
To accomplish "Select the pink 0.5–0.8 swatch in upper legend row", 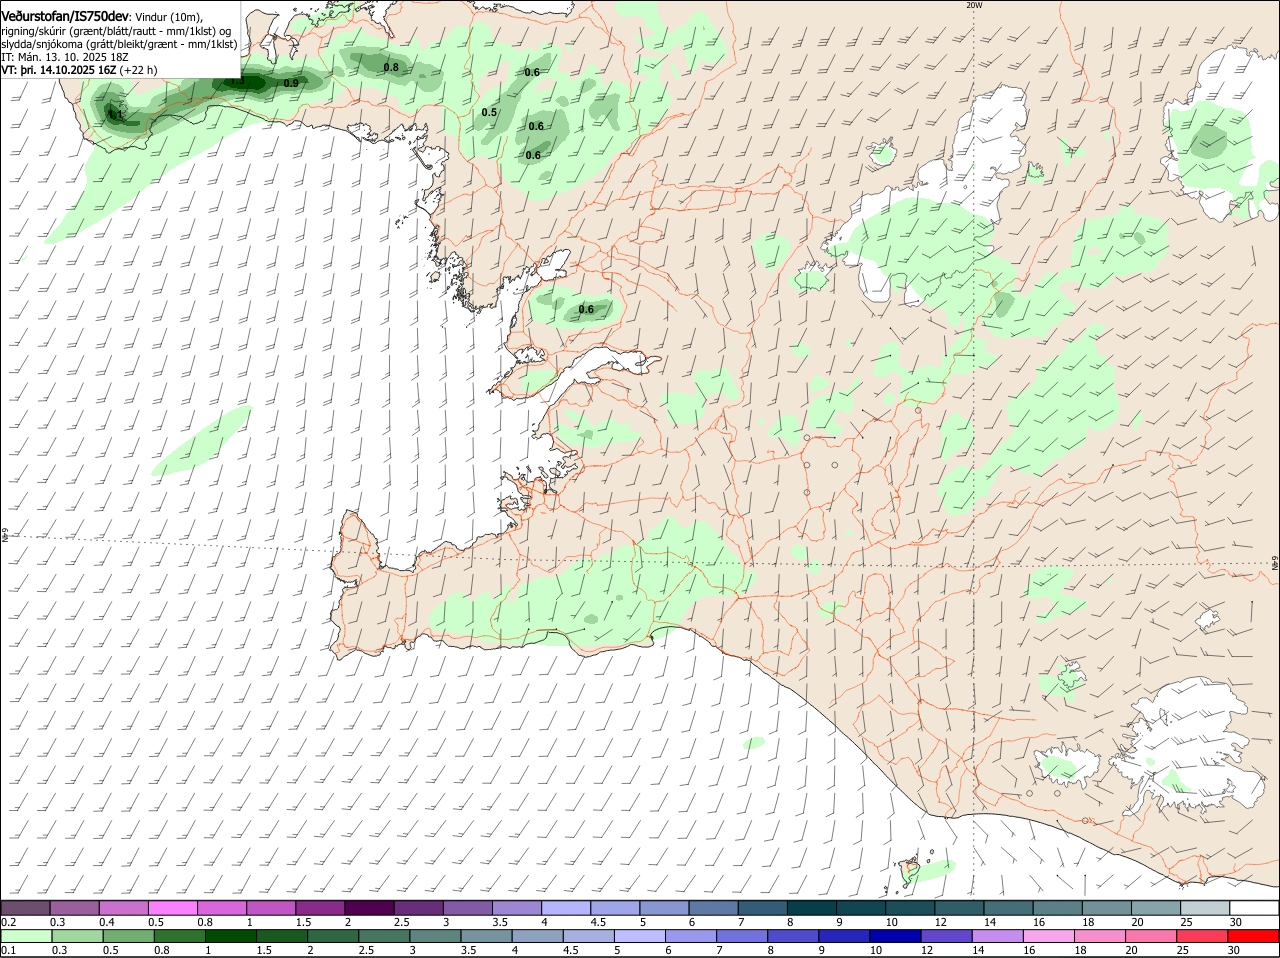I will 172,907.
